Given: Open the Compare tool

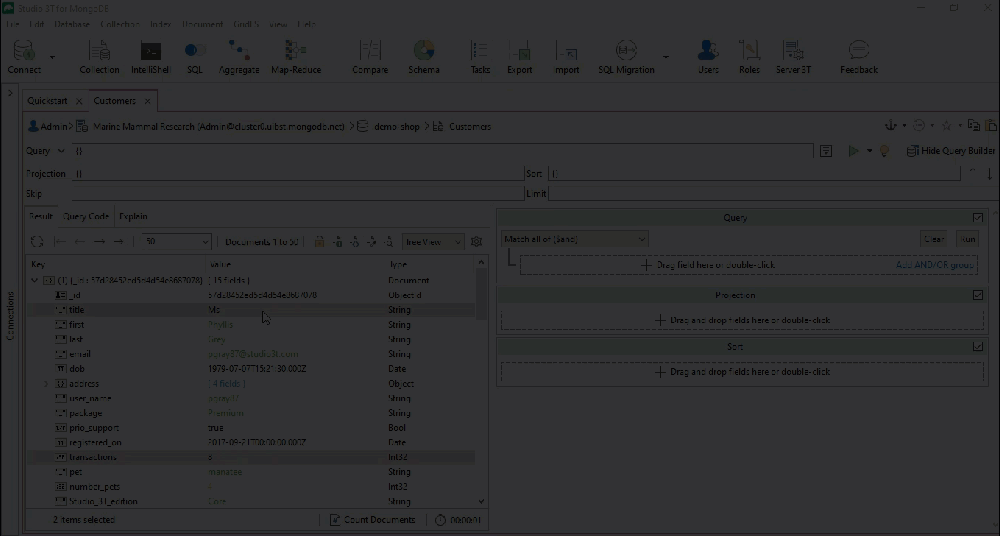Looking at the screenshot, I should (370, 57).
